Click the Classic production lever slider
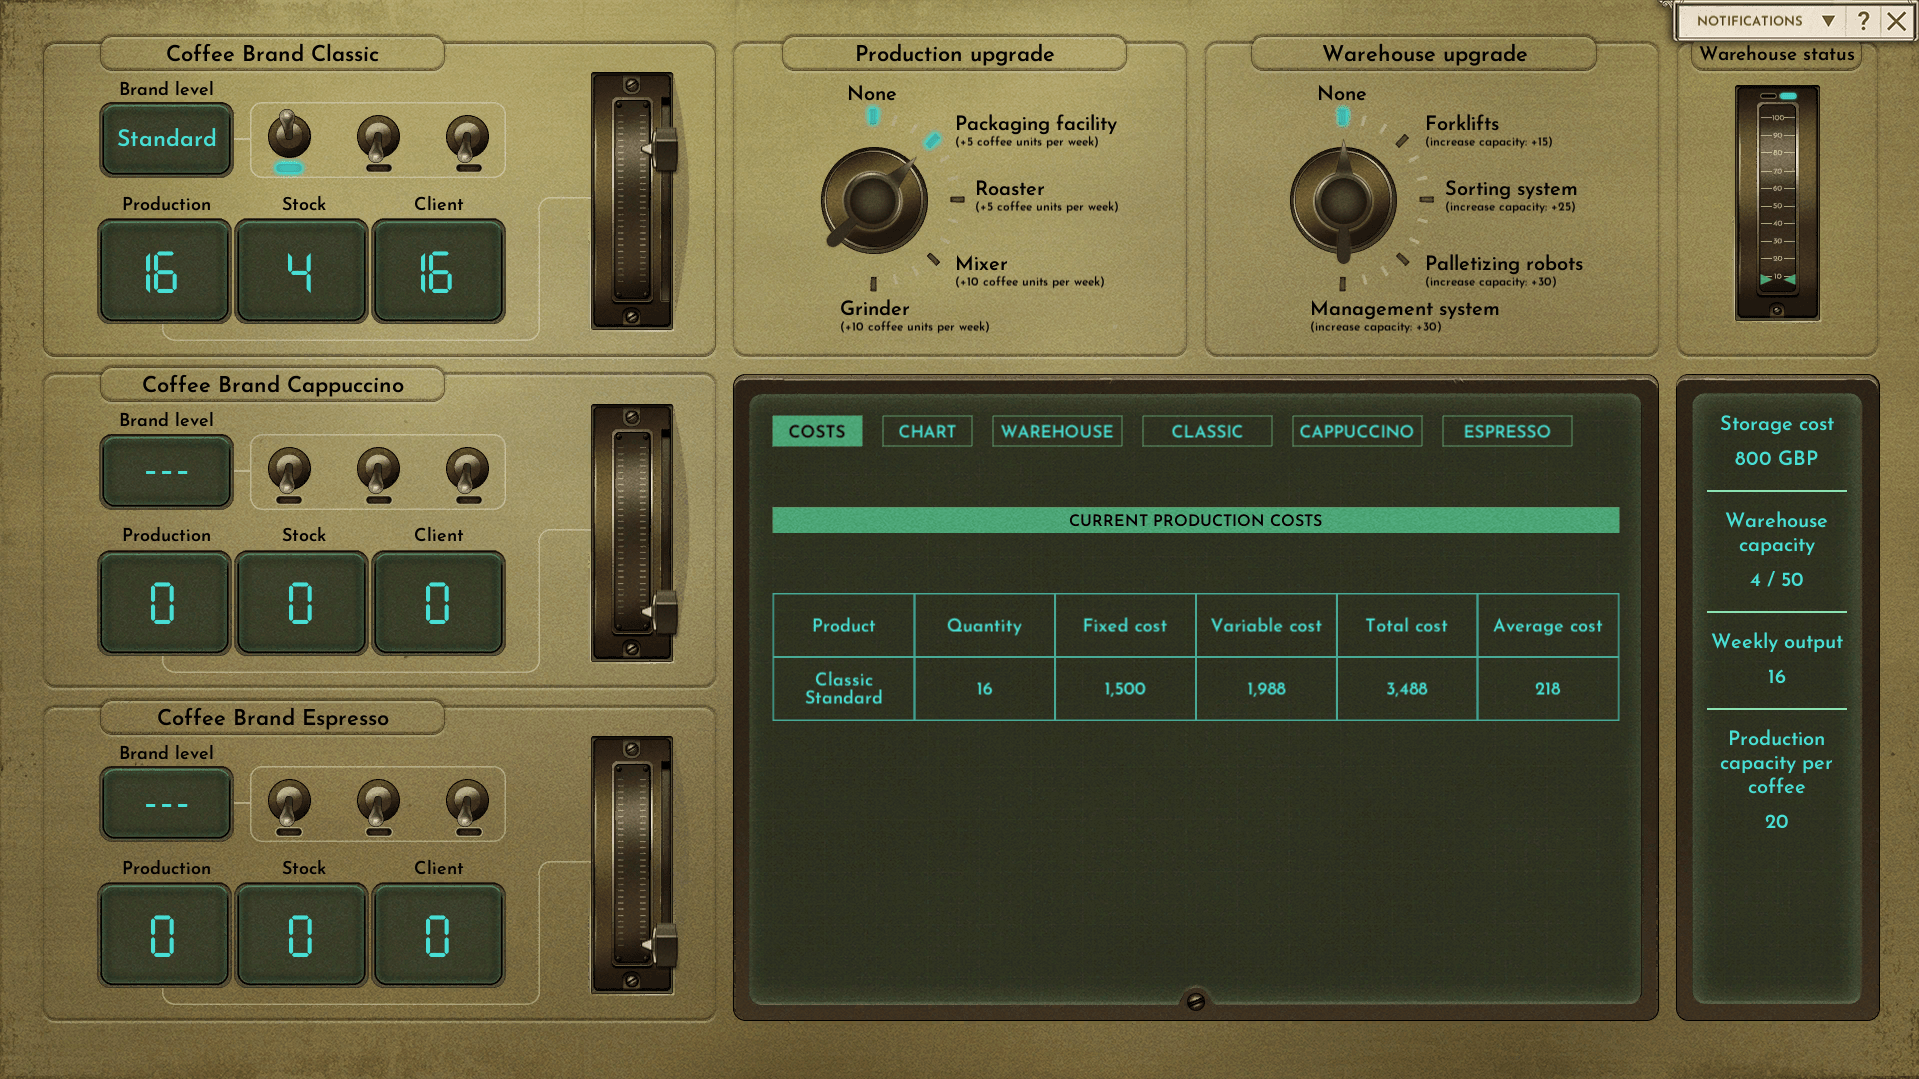Image resolution: width=1919 pixels, height=1079 pixels. (662, 150)
